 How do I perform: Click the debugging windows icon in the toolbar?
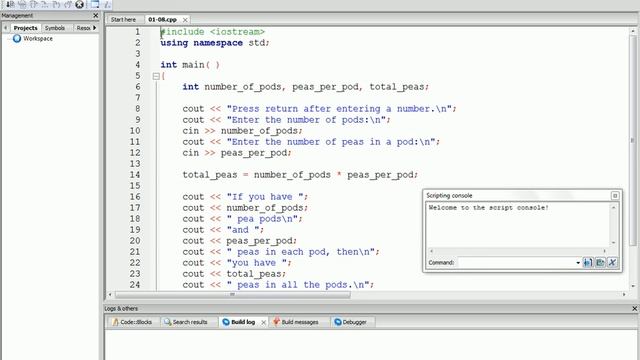[x=95, y=4]
